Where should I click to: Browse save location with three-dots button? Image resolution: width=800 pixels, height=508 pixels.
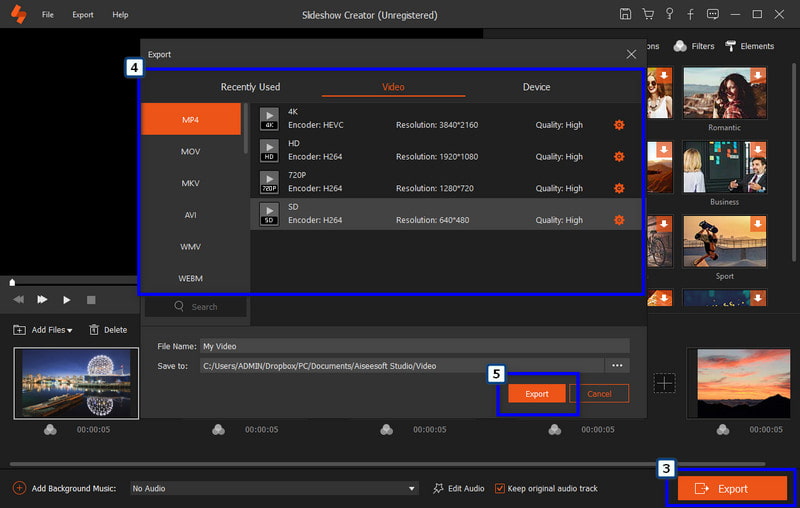(618, 366)
